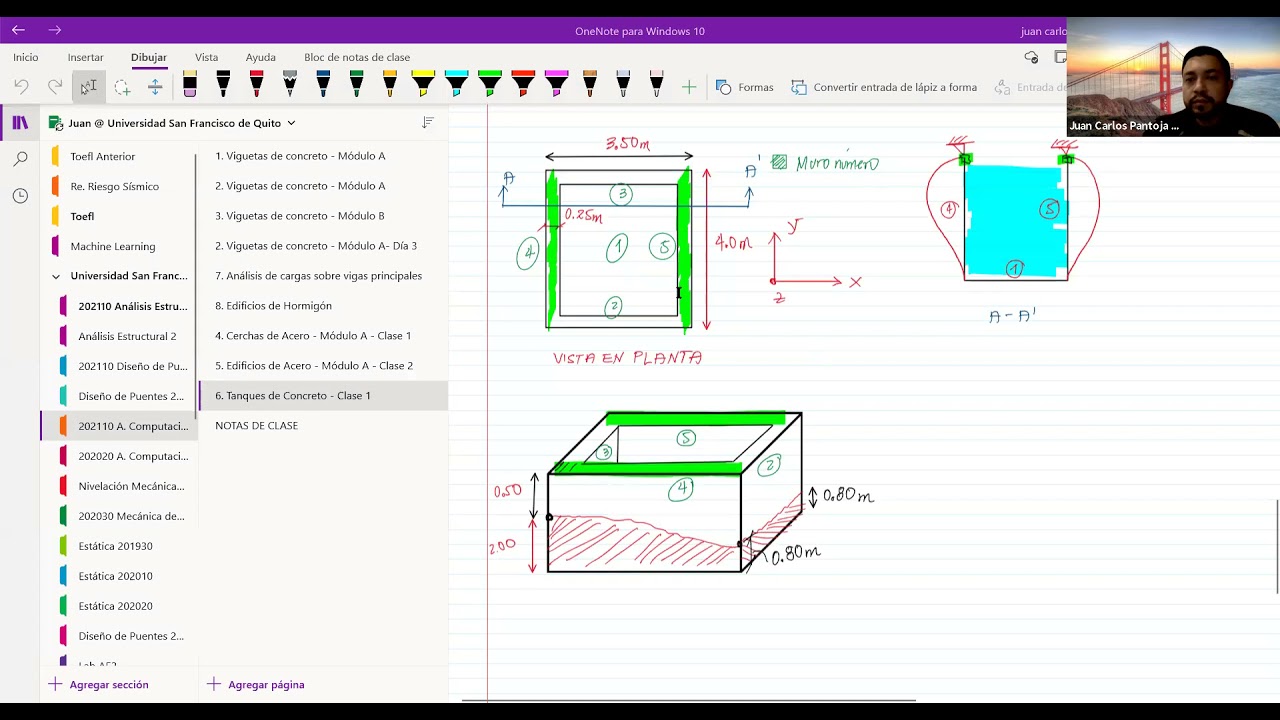The width and height of the screenshot is (1280, 720).
Task: Choose the Lasso Select tool
Action: coord(122,87)
